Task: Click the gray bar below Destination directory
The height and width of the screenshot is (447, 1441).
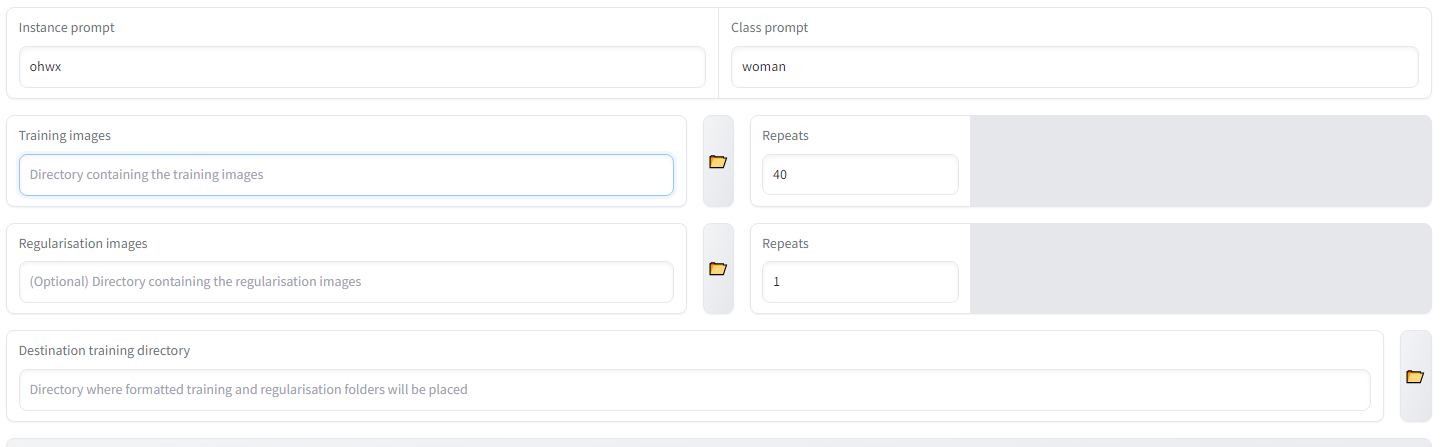Action: pos(720,442)
